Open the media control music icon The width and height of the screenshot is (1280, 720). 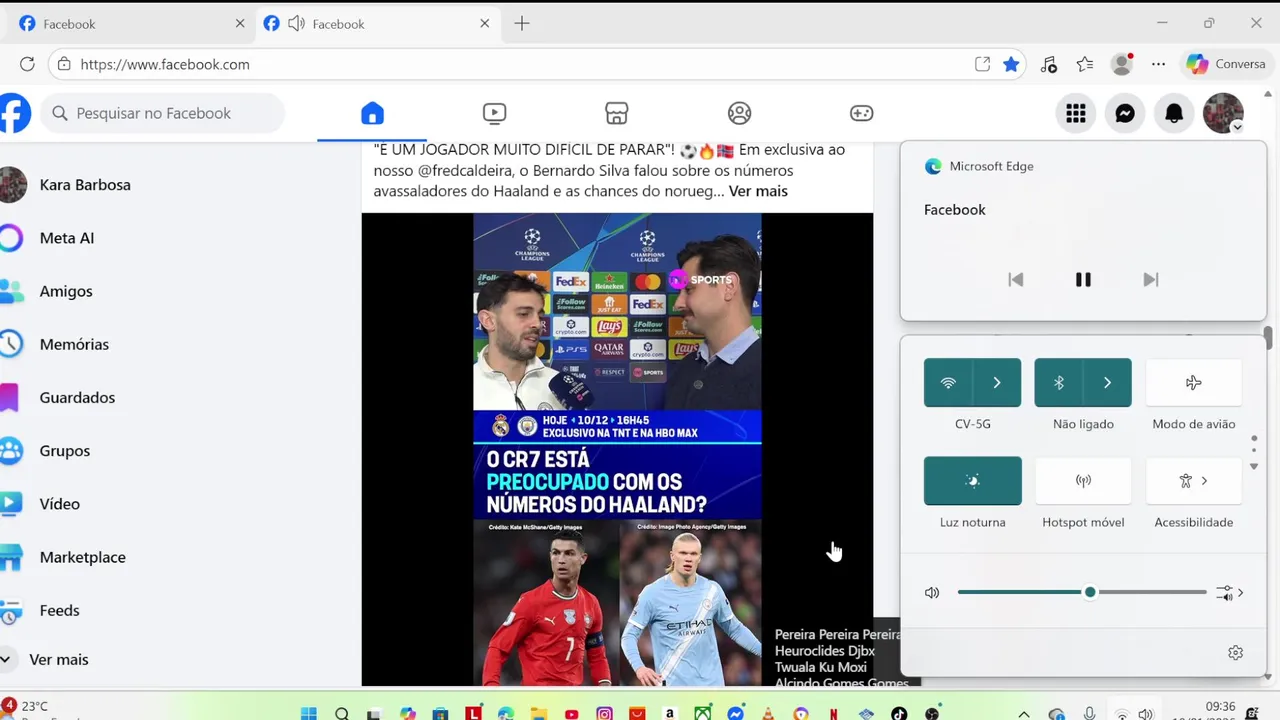pos(1048,64)
